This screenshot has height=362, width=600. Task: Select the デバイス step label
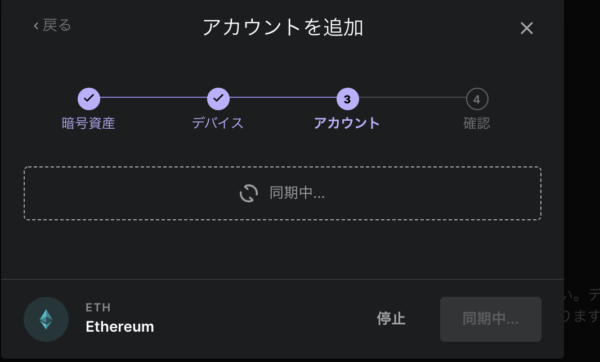click(x=218, y=123)
